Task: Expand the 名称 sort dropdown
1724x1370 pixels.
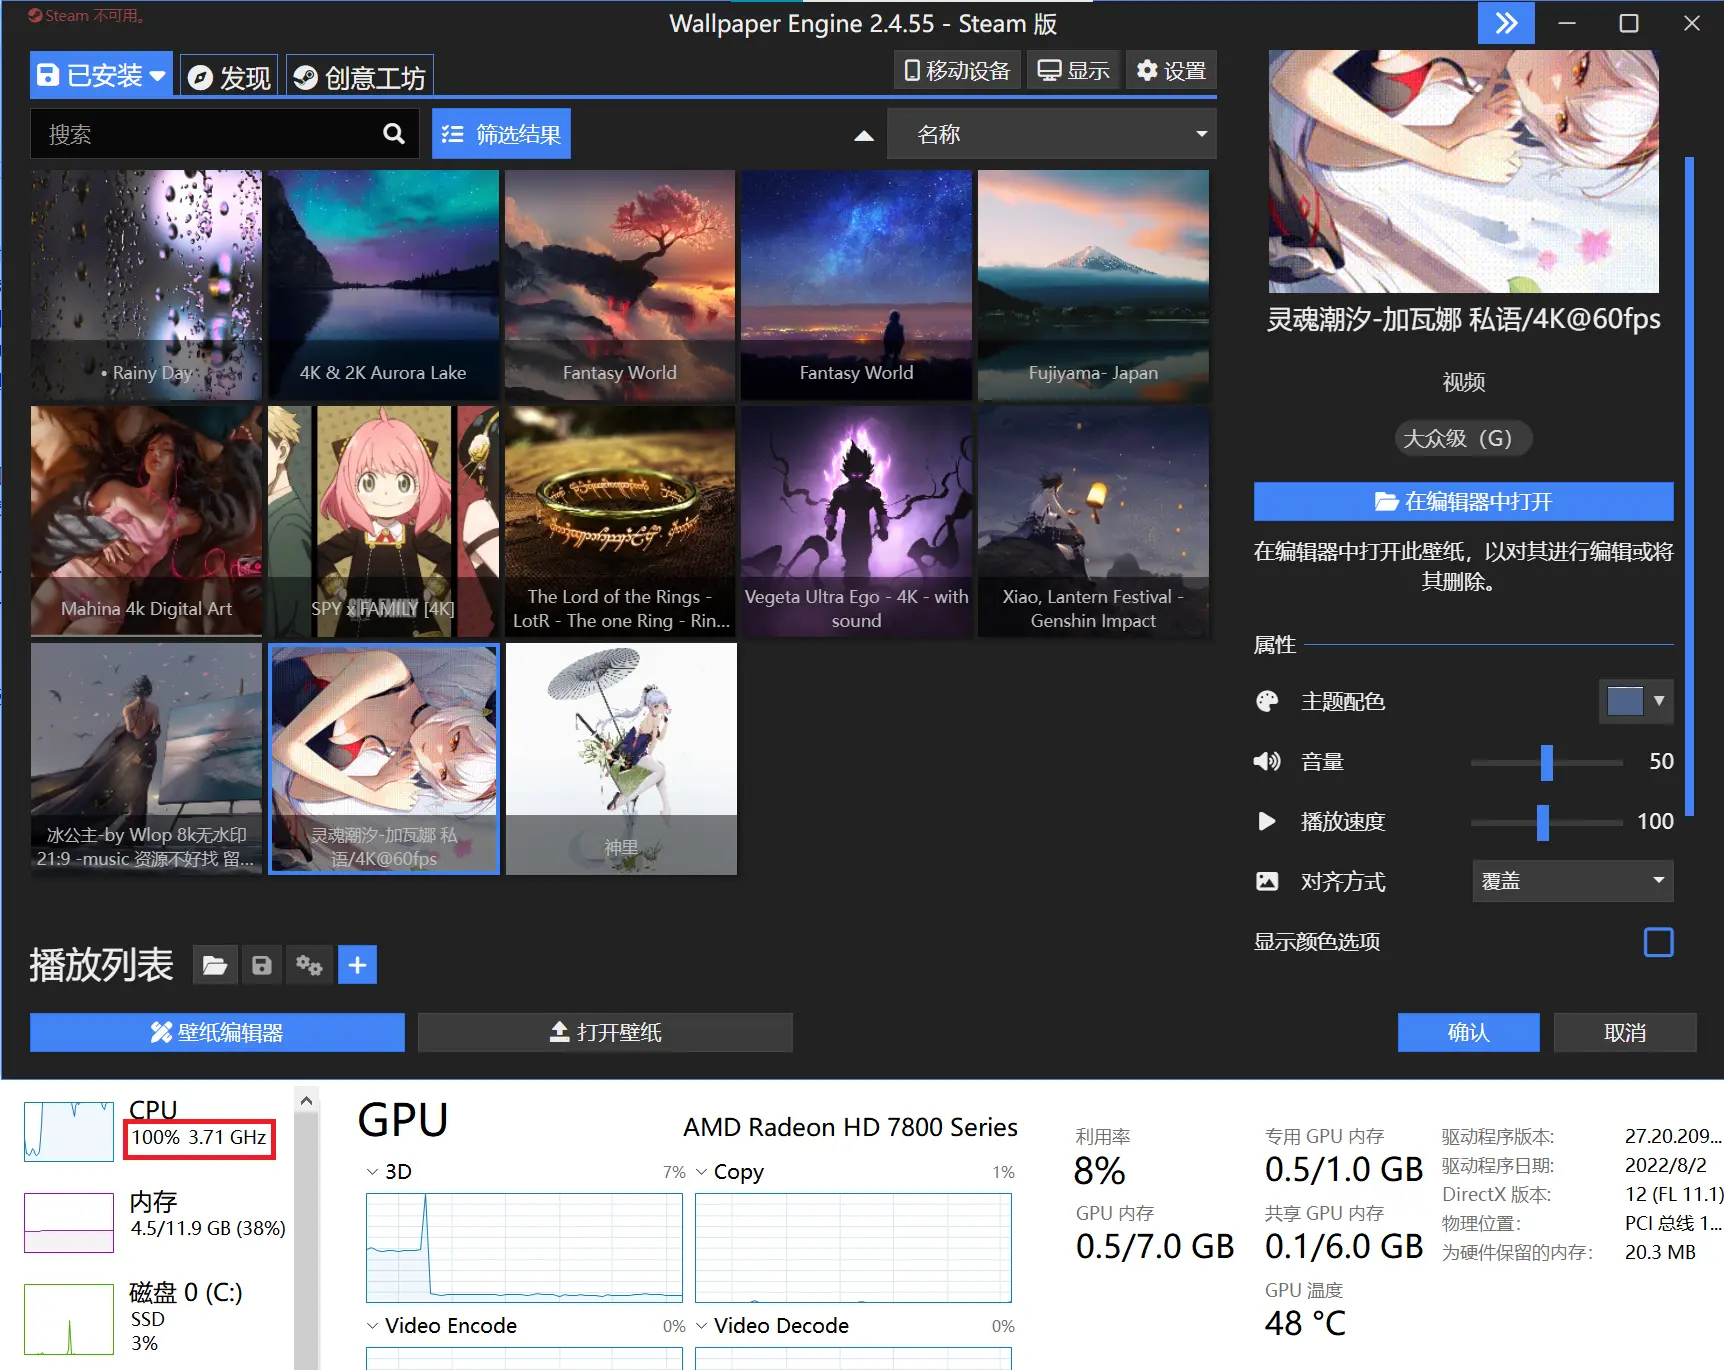Action: tap(1052, 134)
